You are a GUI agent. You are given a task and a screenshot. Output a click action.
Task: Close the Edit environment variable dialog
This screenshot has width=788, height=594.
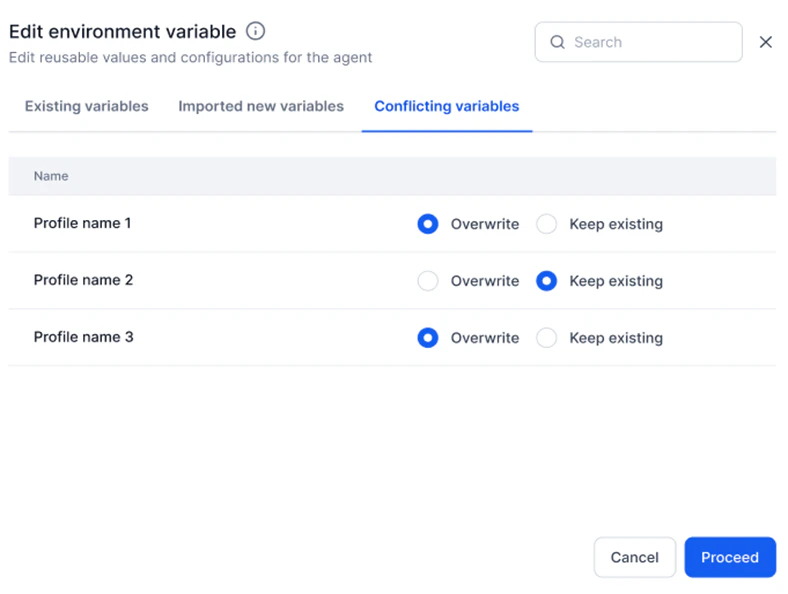tap(766, 42)
